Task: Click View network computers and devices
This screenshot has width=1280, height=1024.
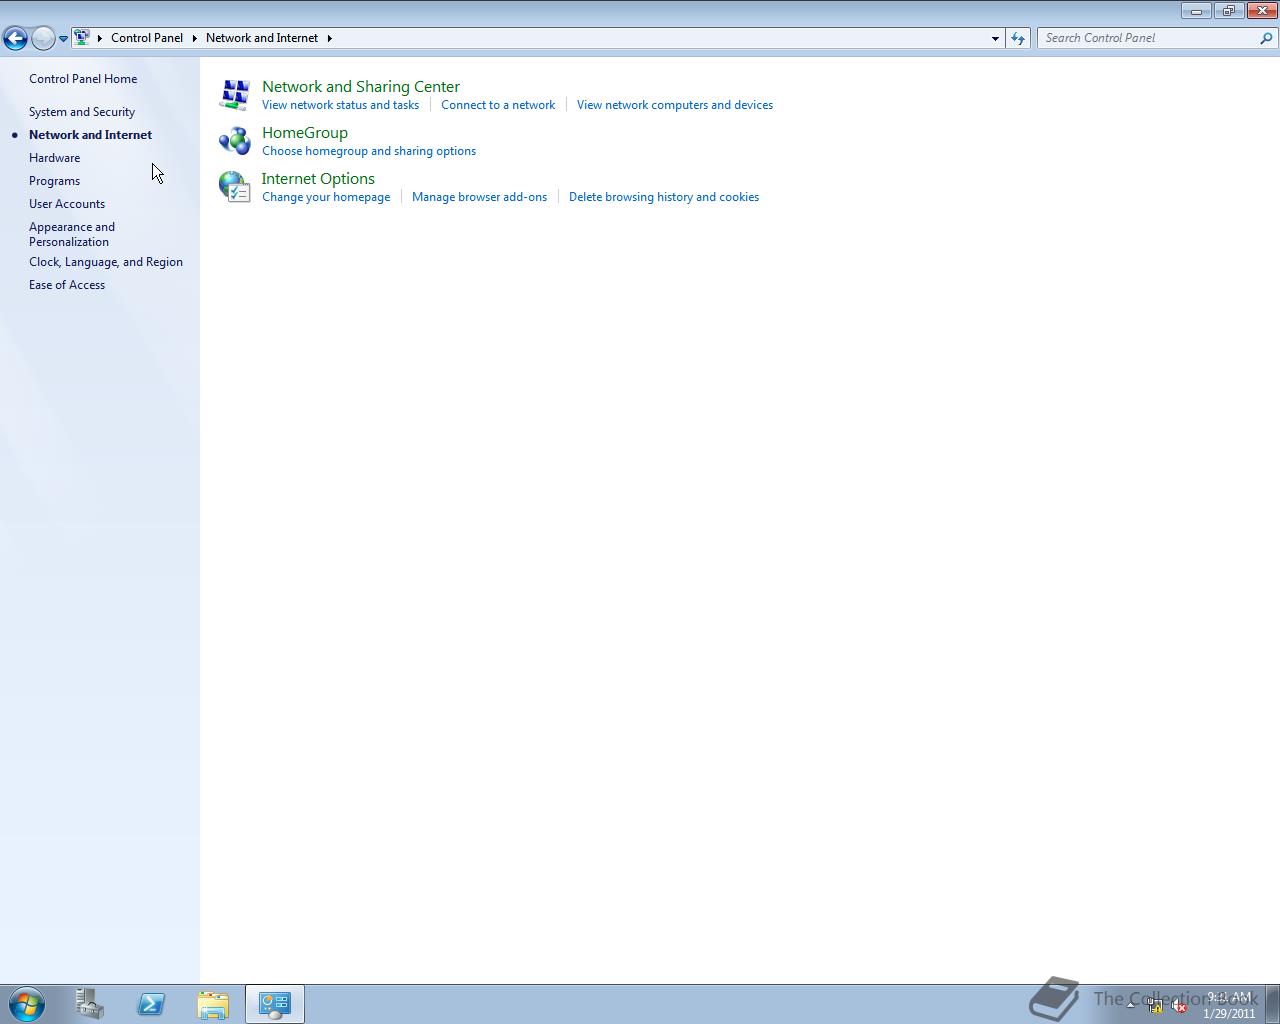Action: [x=675, y=105]
